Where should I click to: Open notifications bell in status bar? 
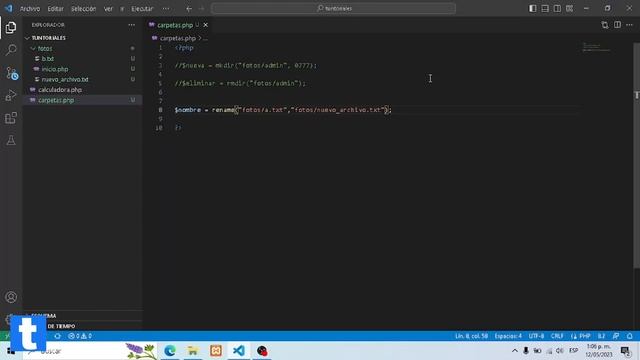[x=630, y=336]
